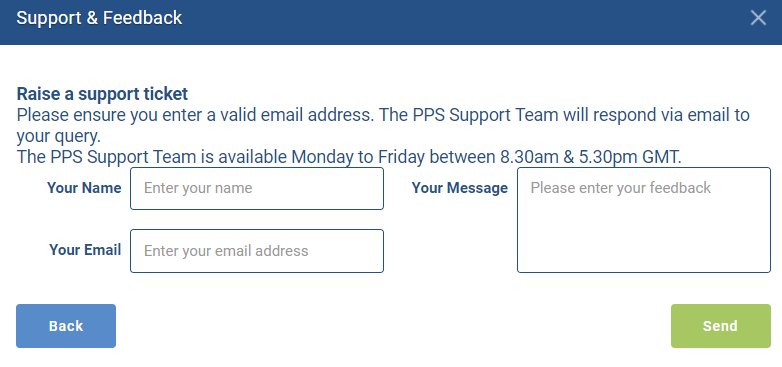This screenshot has height=367, width=782.
Task: Focus the Your Email input box
Action: pos(257,251)
